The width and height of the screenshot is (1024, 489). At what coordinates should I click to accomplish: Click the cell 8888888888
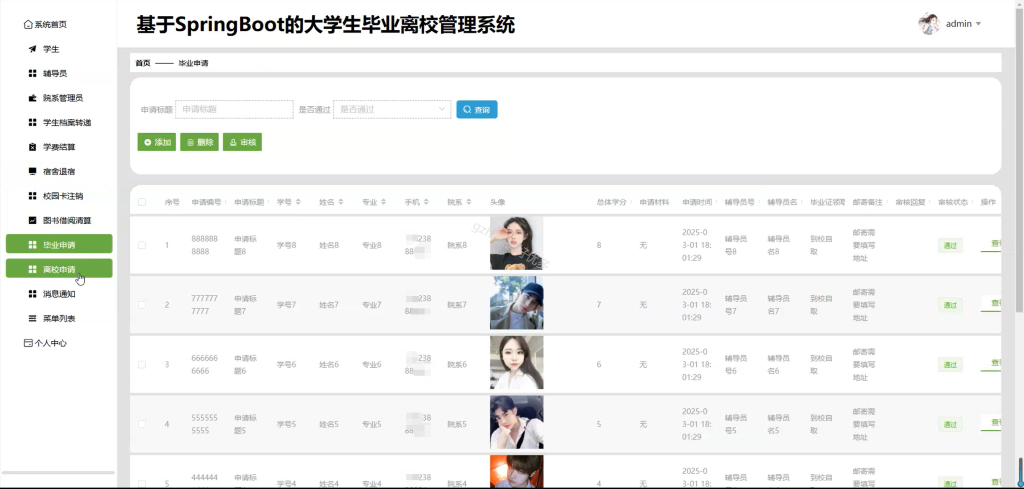tap(204, 245)
